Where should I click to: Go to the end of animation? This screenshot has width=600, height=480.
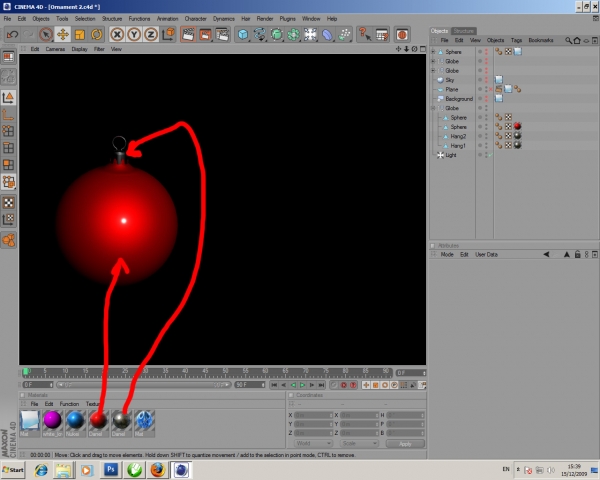tap(321, 385)
